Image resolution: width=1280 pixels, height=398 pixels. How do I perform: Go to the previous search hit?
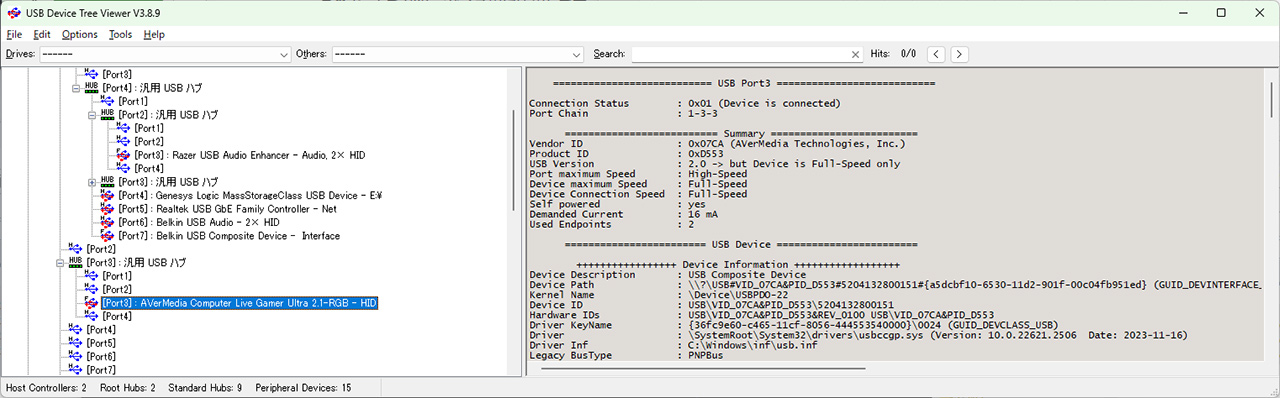coord(936,54)
